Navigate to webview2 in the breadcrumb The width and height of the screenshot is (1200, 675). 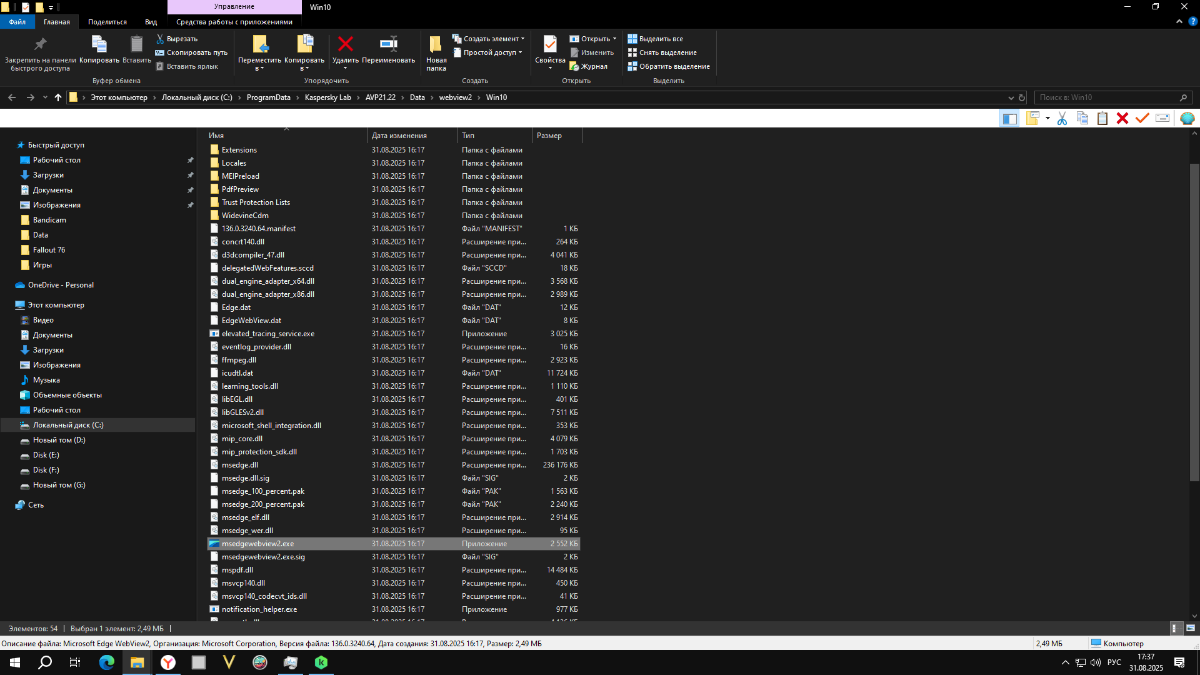point(454,97)
